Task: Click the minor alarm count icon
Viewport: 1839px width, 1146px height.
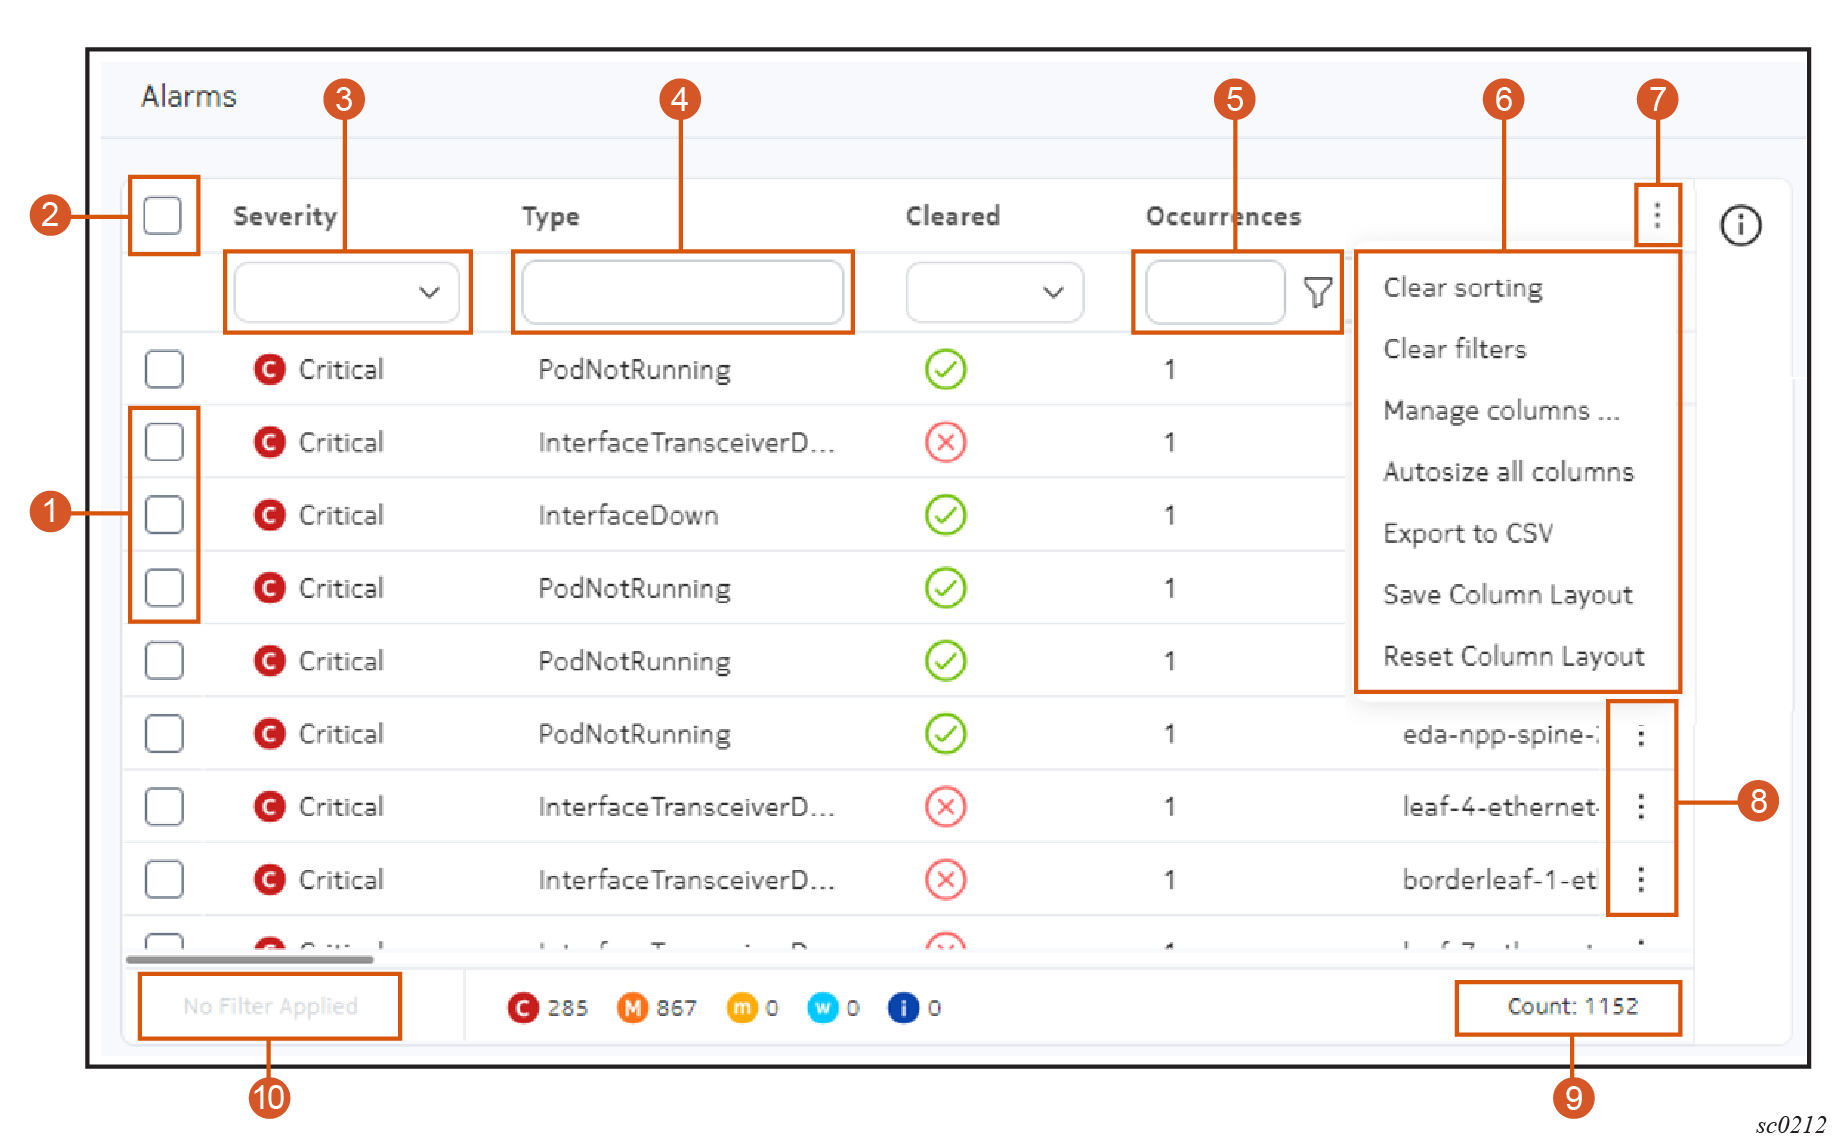Action: click(x=742, y=1008)
